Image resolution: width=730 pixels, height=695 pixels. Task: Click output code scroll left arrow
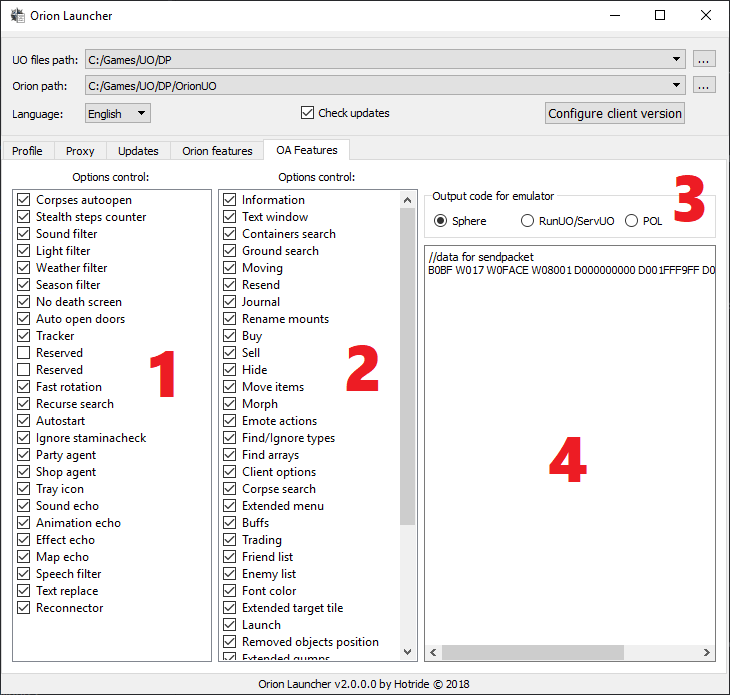(433, 652)
